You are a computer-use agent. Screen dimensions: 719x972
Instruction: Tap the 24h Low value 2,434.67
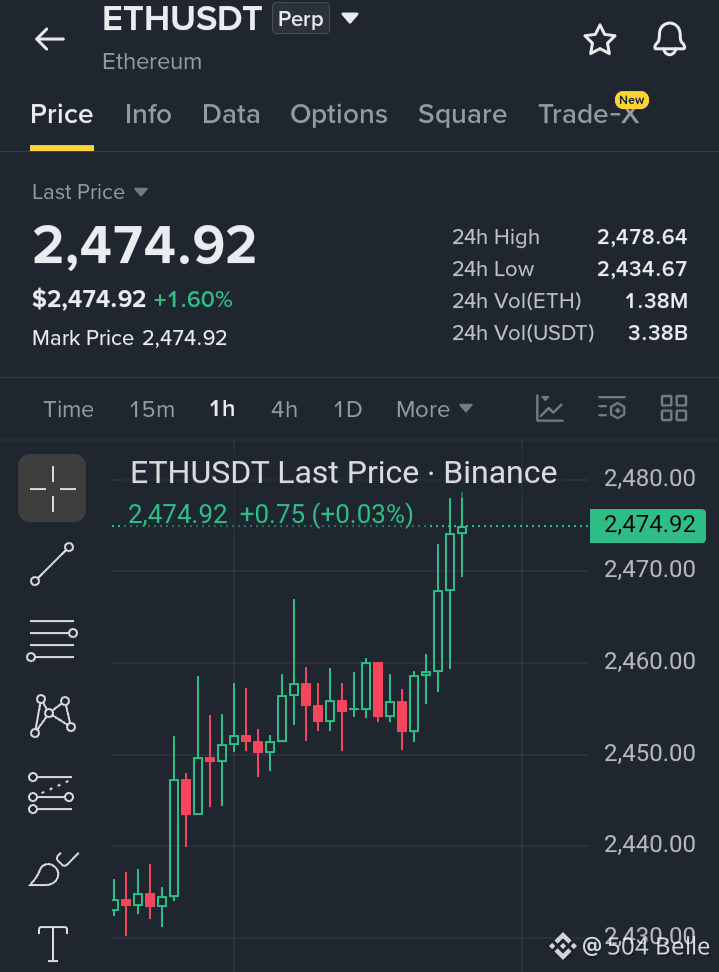pyautogui.click(x=642, y=269)
